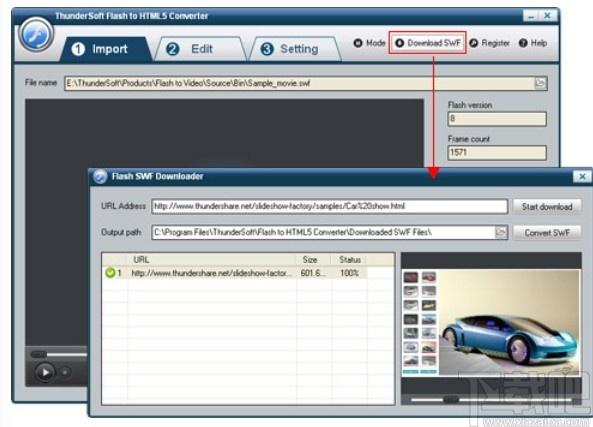Viewport: 593px width, 427px height.
Task: Click the Mode toolbar option
Action: 369,43
